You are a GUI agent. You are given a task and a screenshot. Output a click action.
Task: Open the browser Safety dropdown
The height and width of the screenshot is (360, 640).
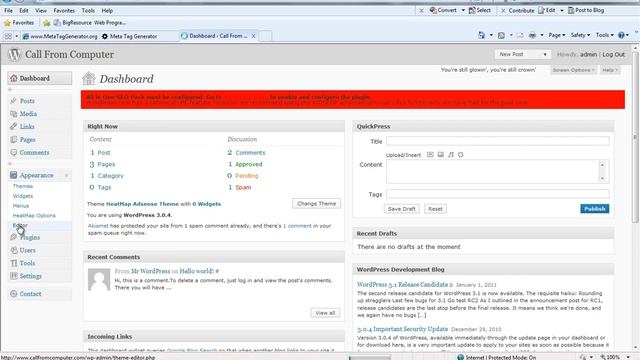tap(580, 36)
